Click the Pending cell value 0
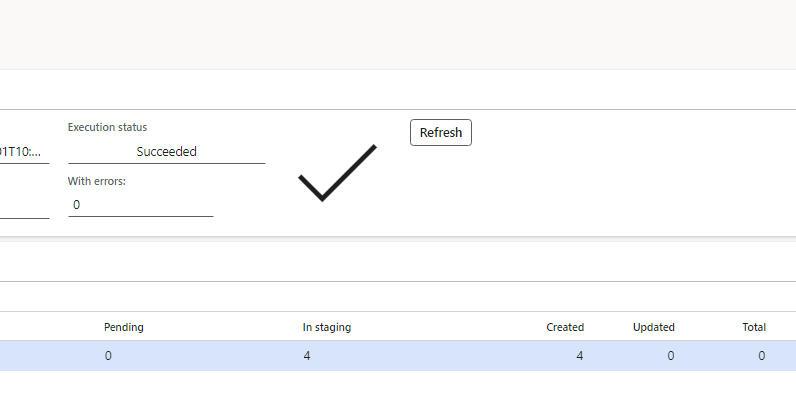The image size is (796, 409). (x=108, y=355)
